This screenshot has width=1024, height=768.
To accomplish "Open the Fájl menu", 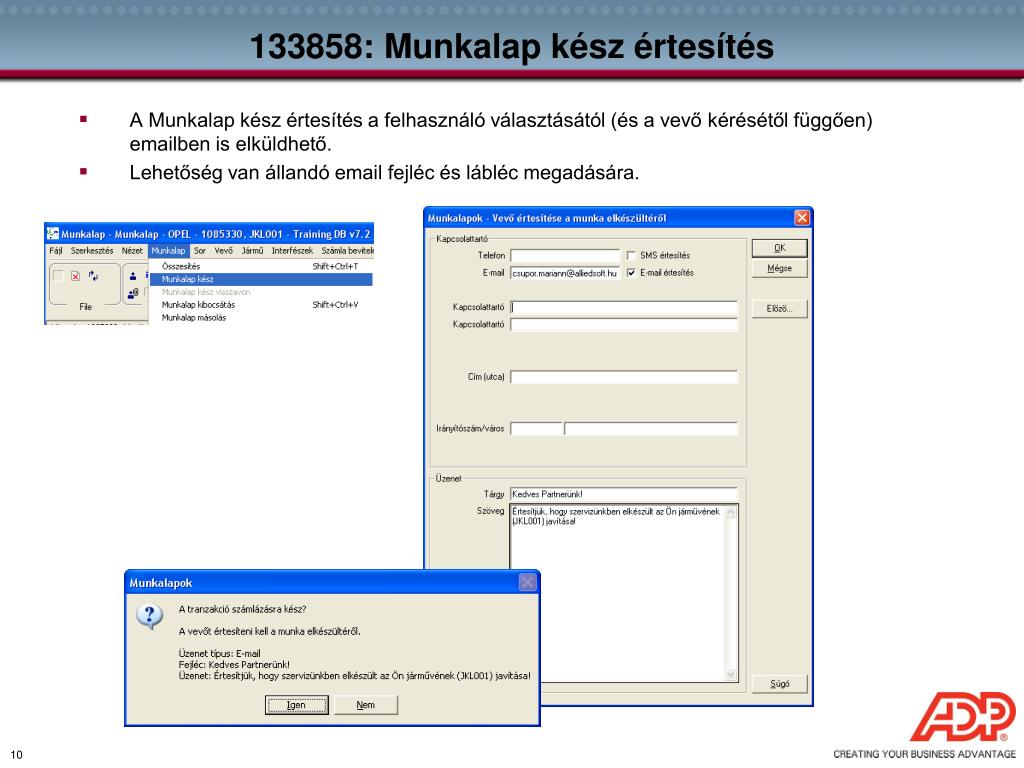I will click(56, 251).
